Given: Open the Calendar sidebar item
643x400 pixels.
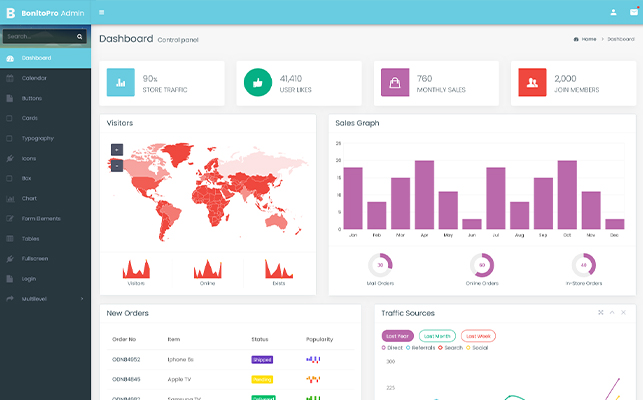Looking at the screenshot, I should [x=46, y=78].
